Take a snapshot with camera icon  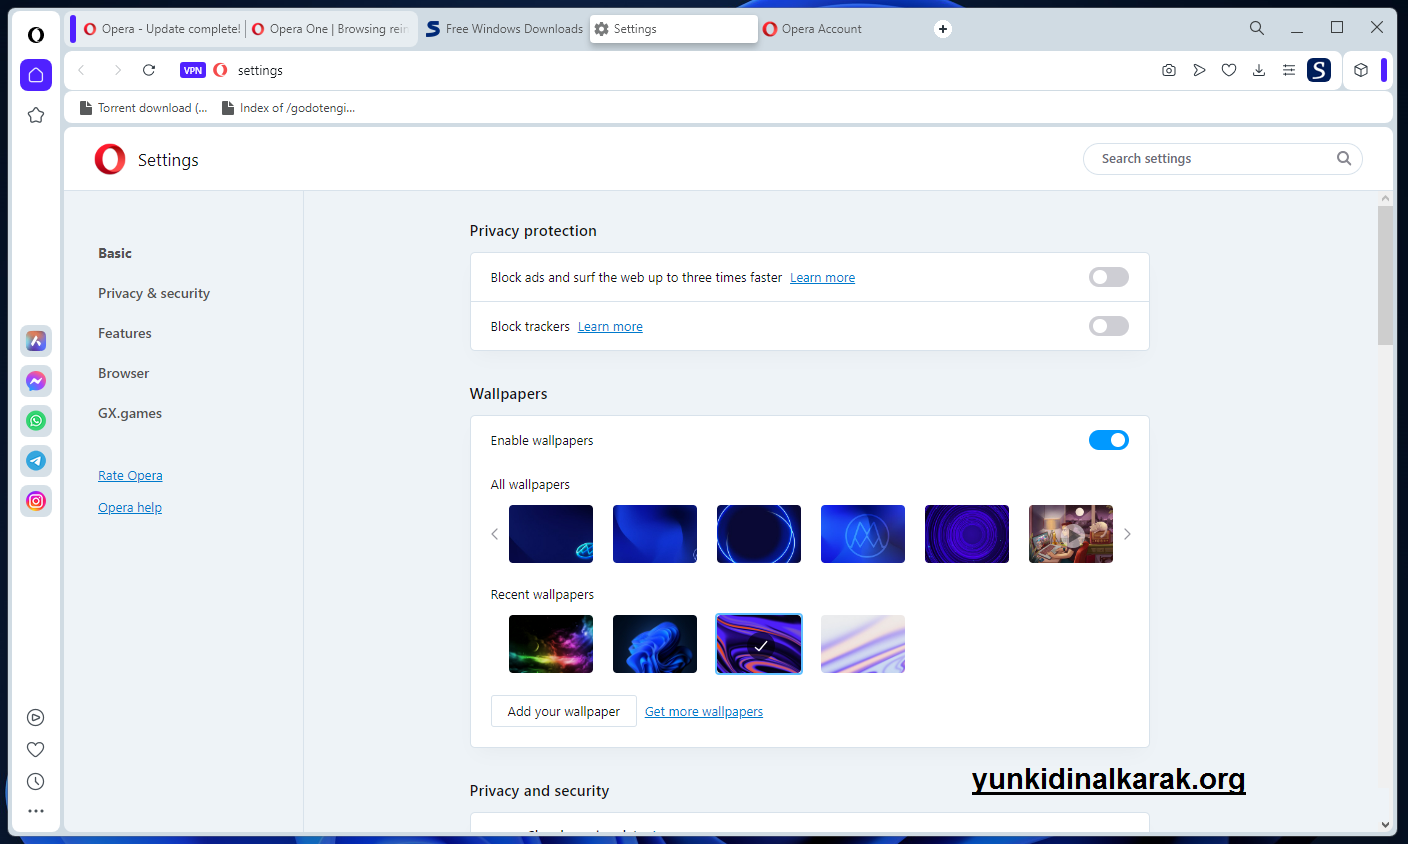[1169, 70]
